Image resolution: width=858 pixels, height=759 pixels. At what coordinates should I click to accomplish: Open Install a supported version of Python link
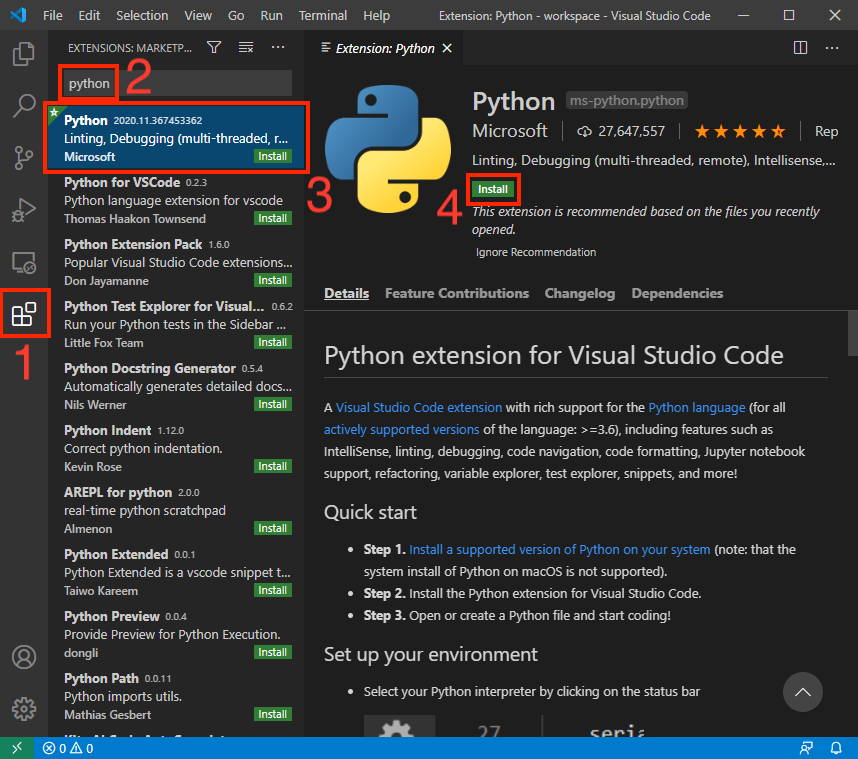pyautogui.click(x=559, y=549)
